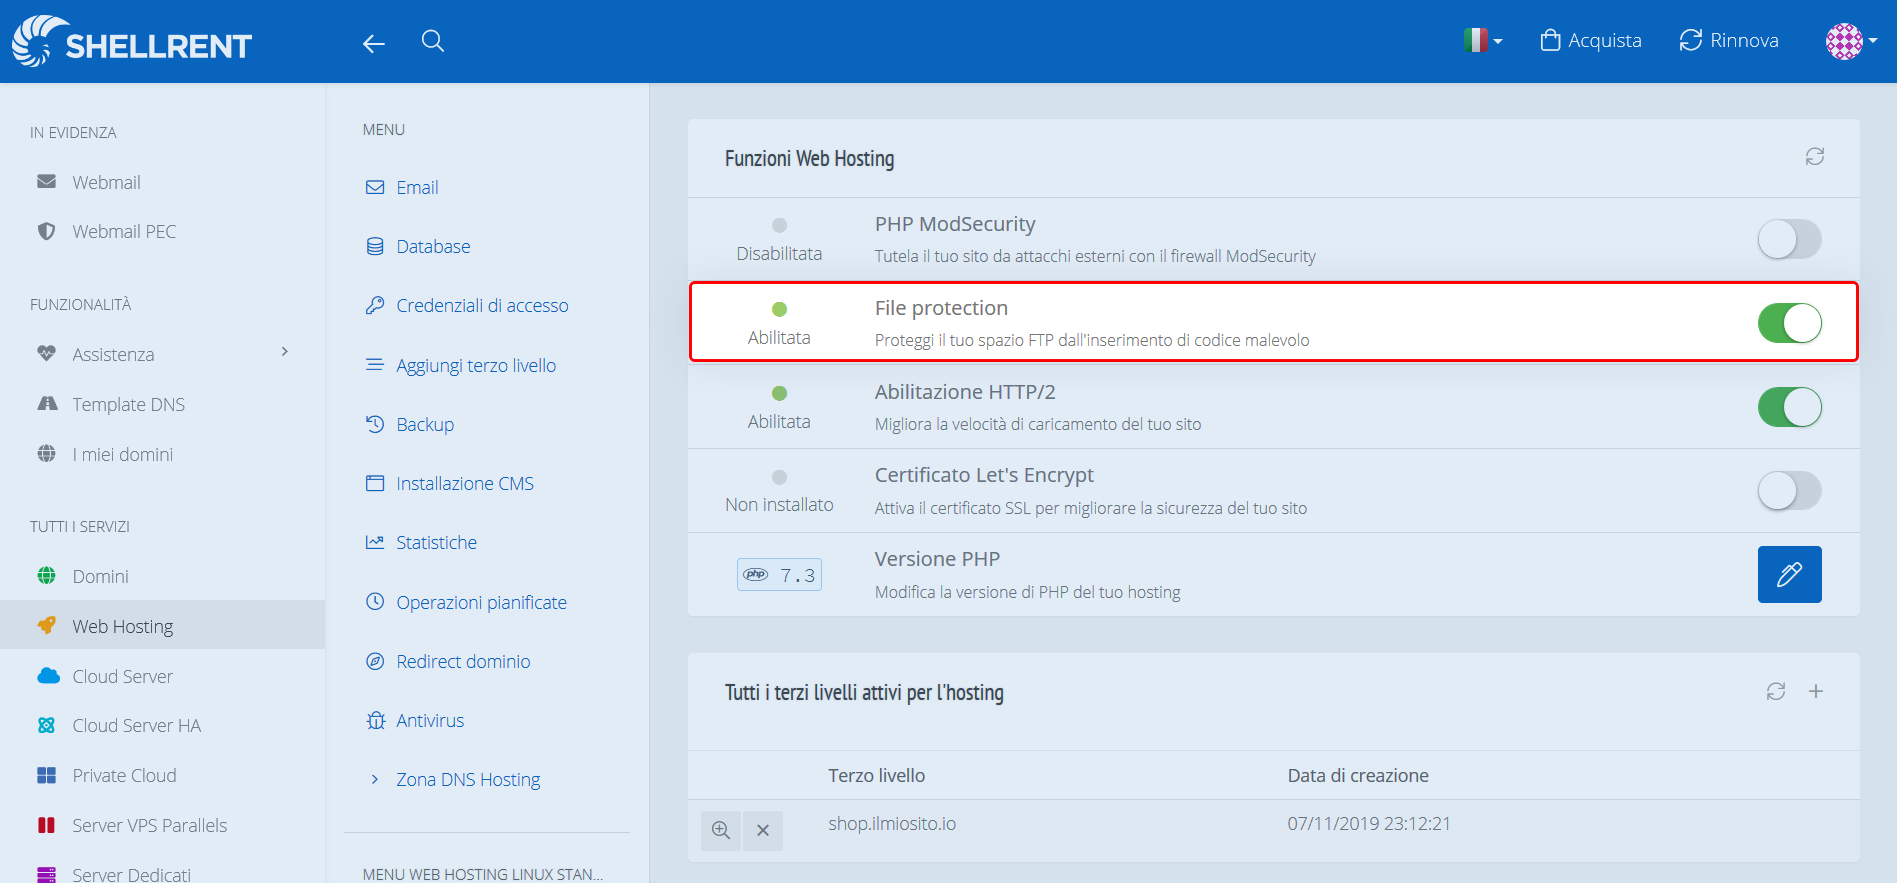
Task: Click the key icon for Credenziali
Action: pyautogui.click(x=375, y=305)
